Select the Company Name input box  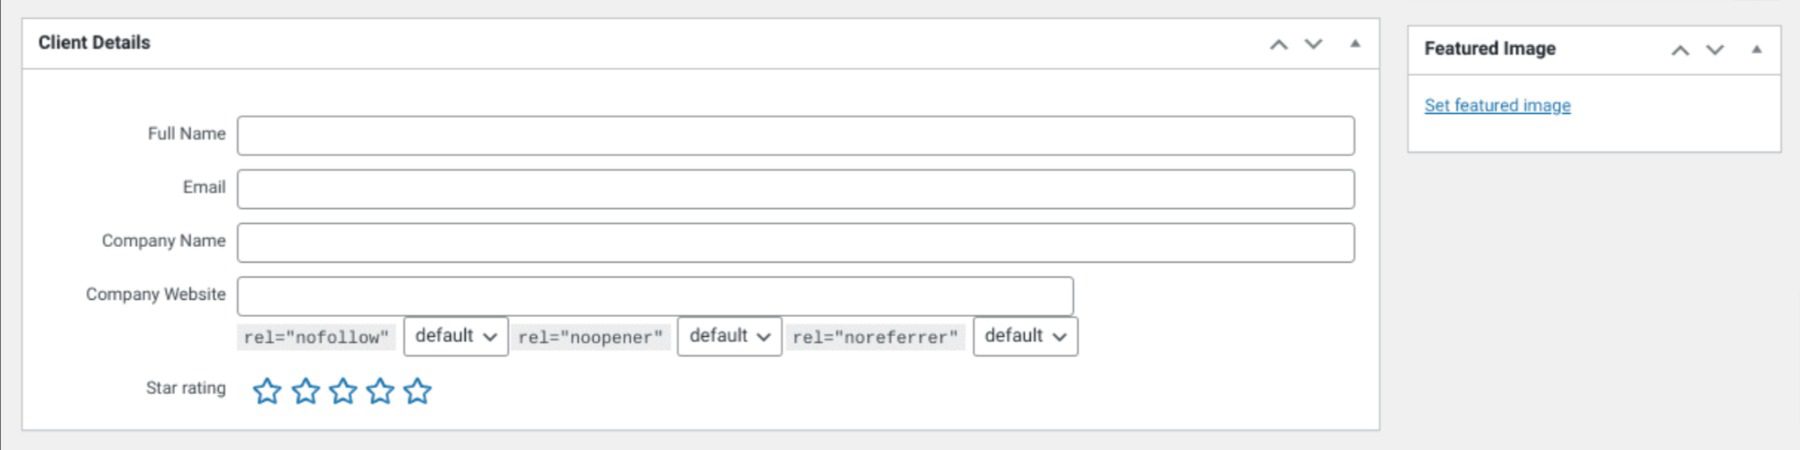point(795,243)
